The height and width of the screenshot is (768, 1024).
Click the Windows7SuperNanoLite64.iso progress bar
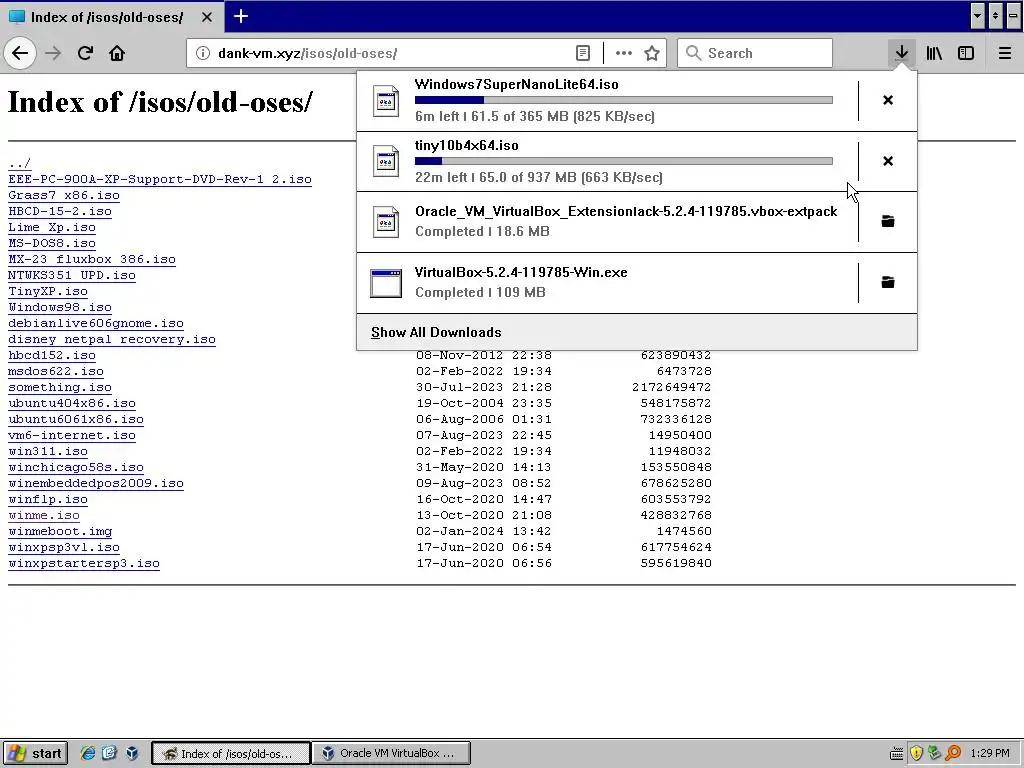pyautogui.click(x=624, y=100)
